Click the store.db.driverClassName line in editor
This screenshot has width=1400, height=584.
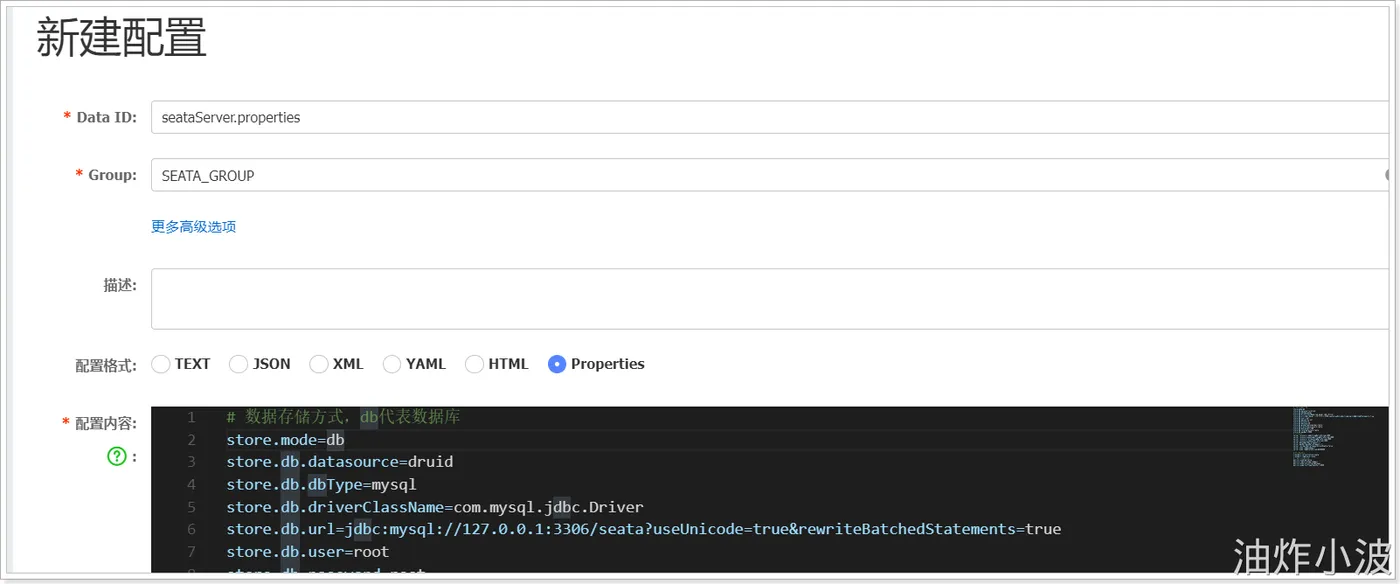pyautogui.click(x=435, y=507)
